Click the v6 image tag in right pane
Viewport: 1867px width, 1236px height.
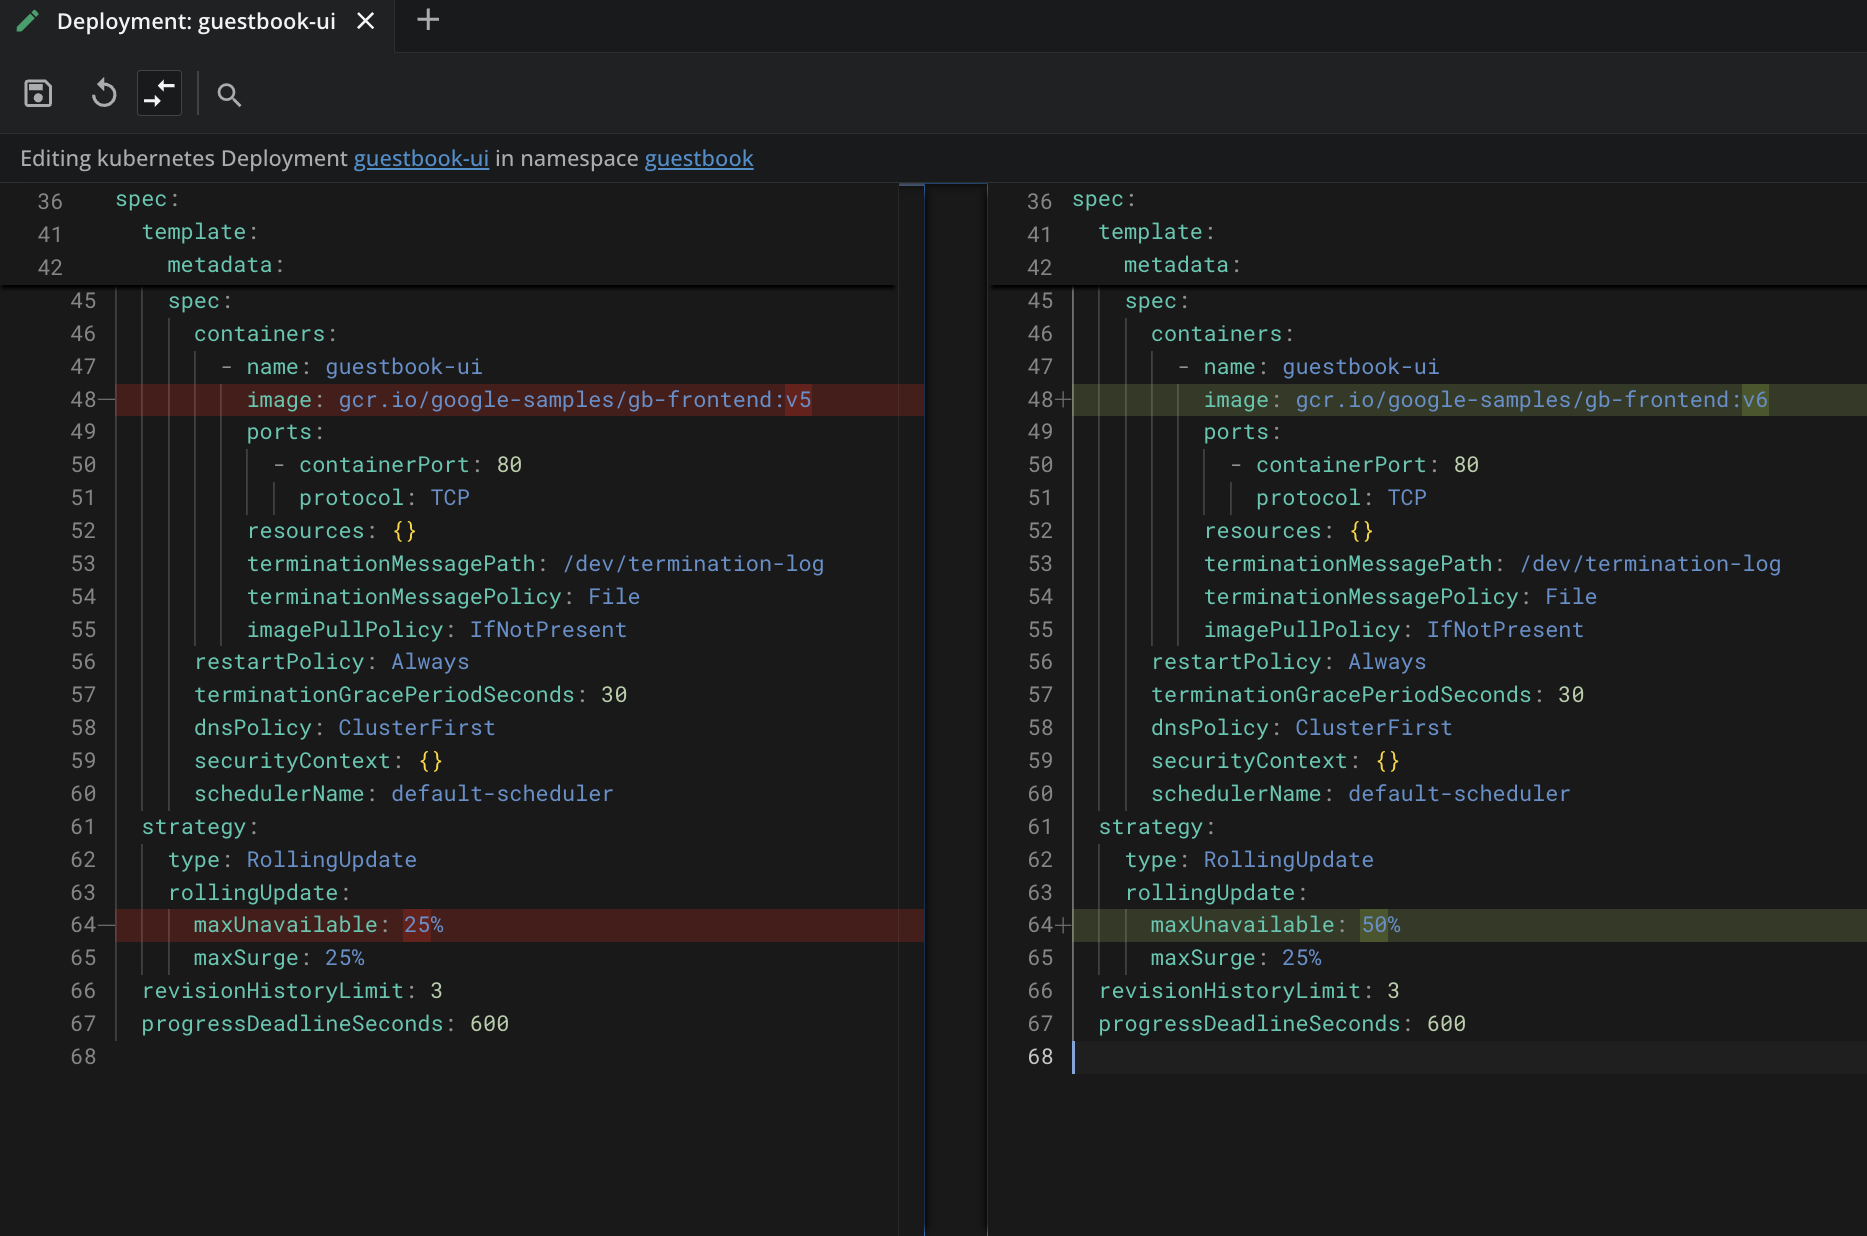1755,400
